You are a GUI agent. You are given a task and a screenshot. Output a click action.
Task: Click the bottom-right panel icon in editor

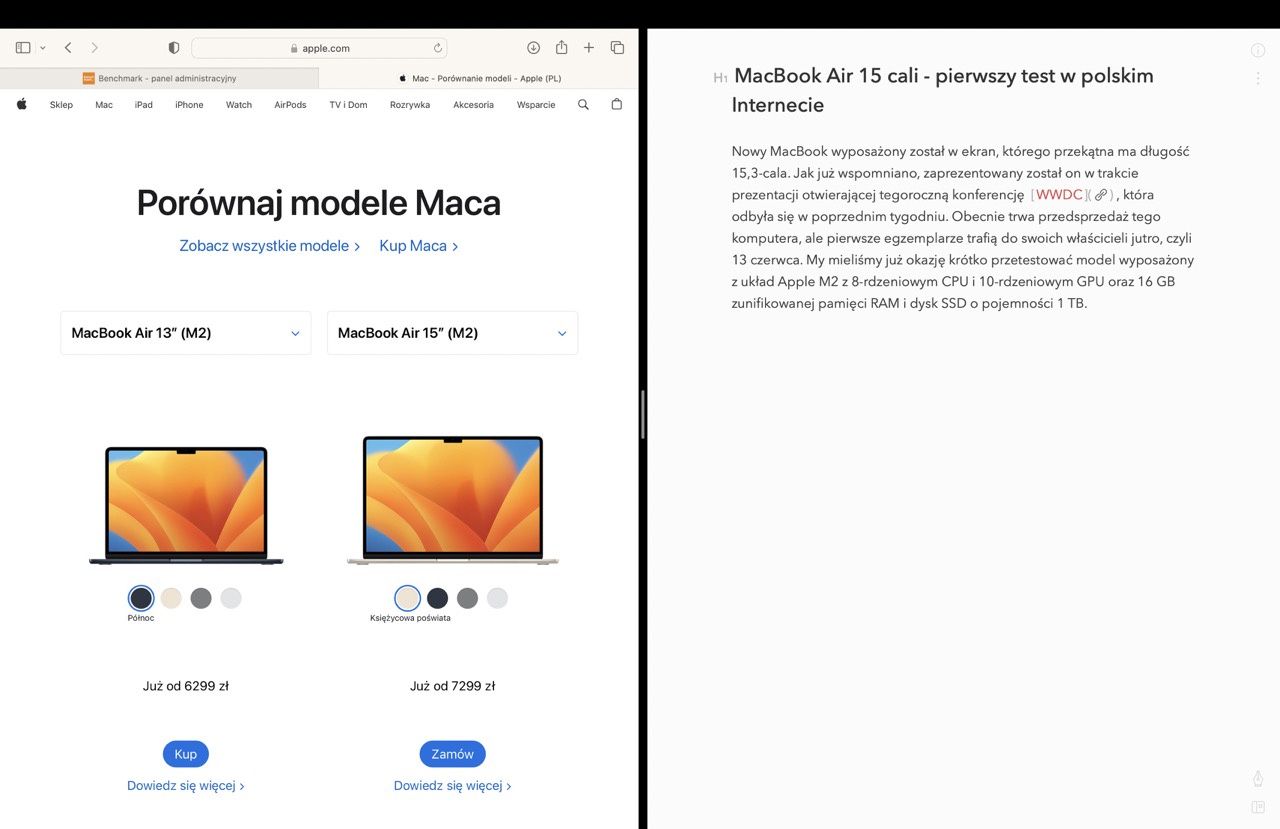click(1258, 807)
